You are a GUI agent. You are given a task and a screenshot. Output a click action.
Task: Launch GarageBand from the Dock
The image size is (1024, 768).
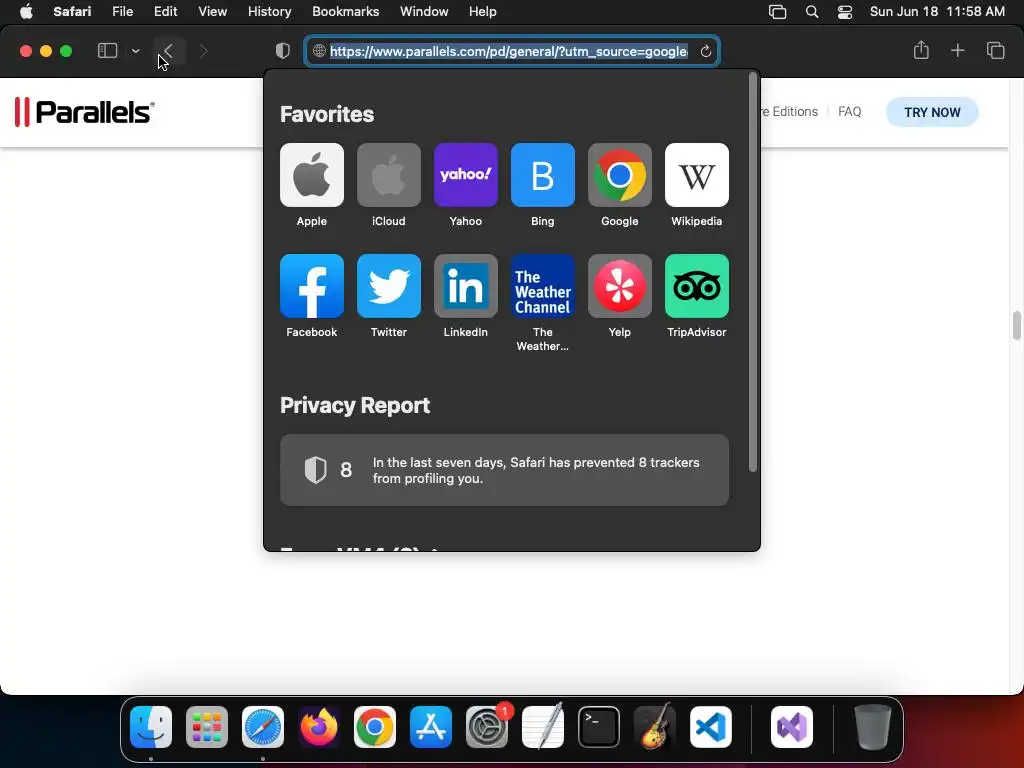tap(655, 727)
